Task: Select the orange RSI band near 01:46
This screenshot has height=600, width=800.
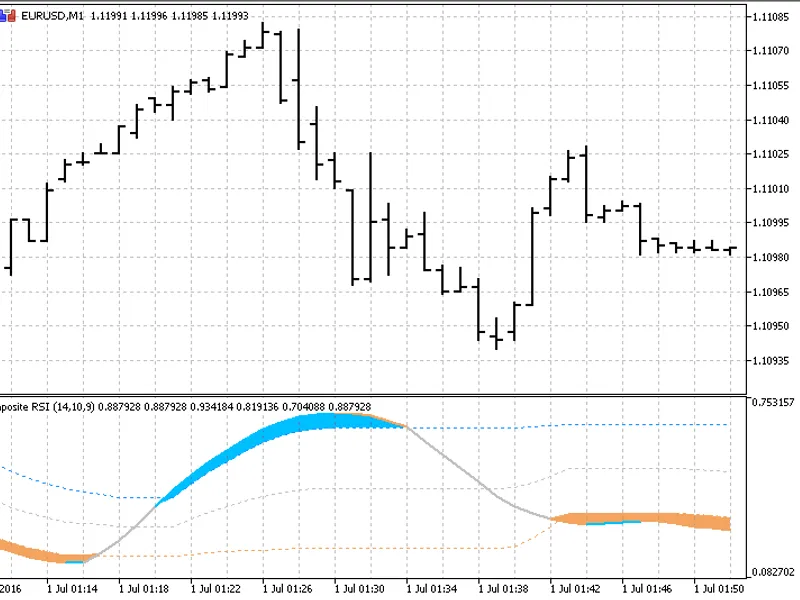Action: [648, 519]
